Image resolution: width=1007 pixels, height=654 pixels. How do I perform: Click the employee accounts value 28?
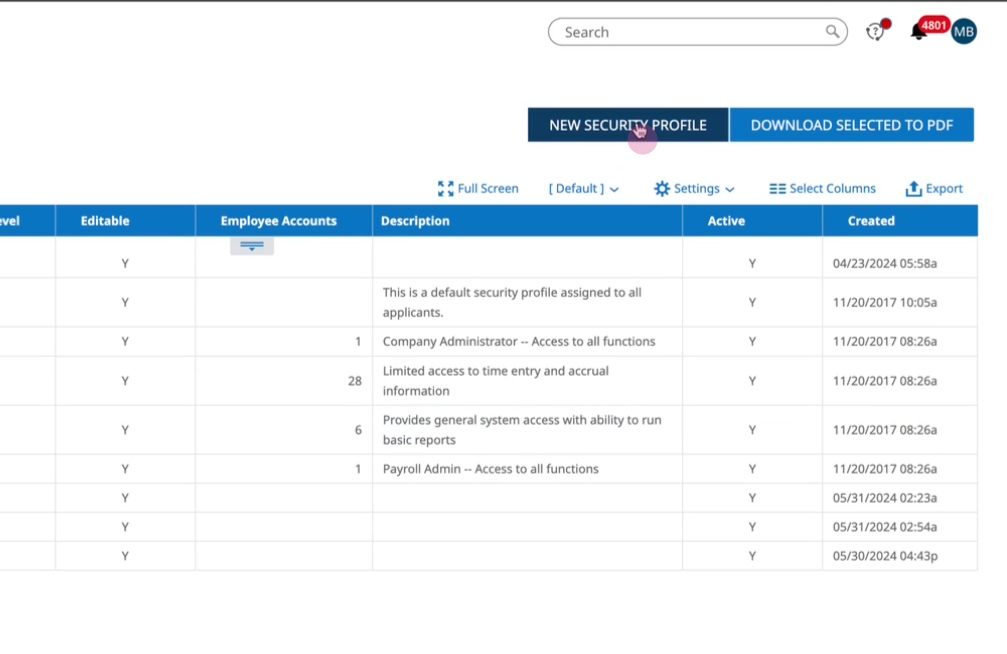click(355, 381)
